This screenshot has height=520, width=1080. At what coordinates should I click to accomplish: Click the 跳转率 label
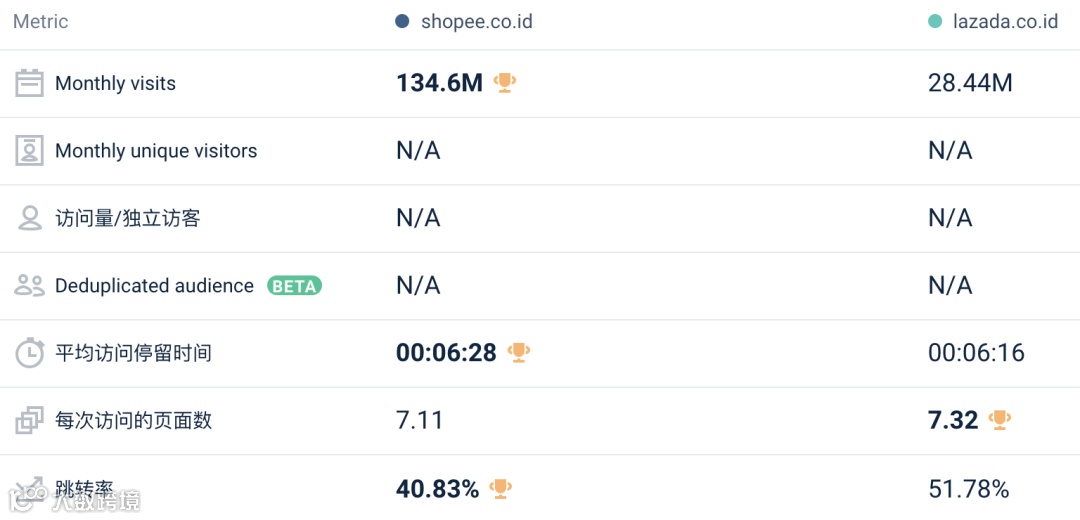coord(84,488)
